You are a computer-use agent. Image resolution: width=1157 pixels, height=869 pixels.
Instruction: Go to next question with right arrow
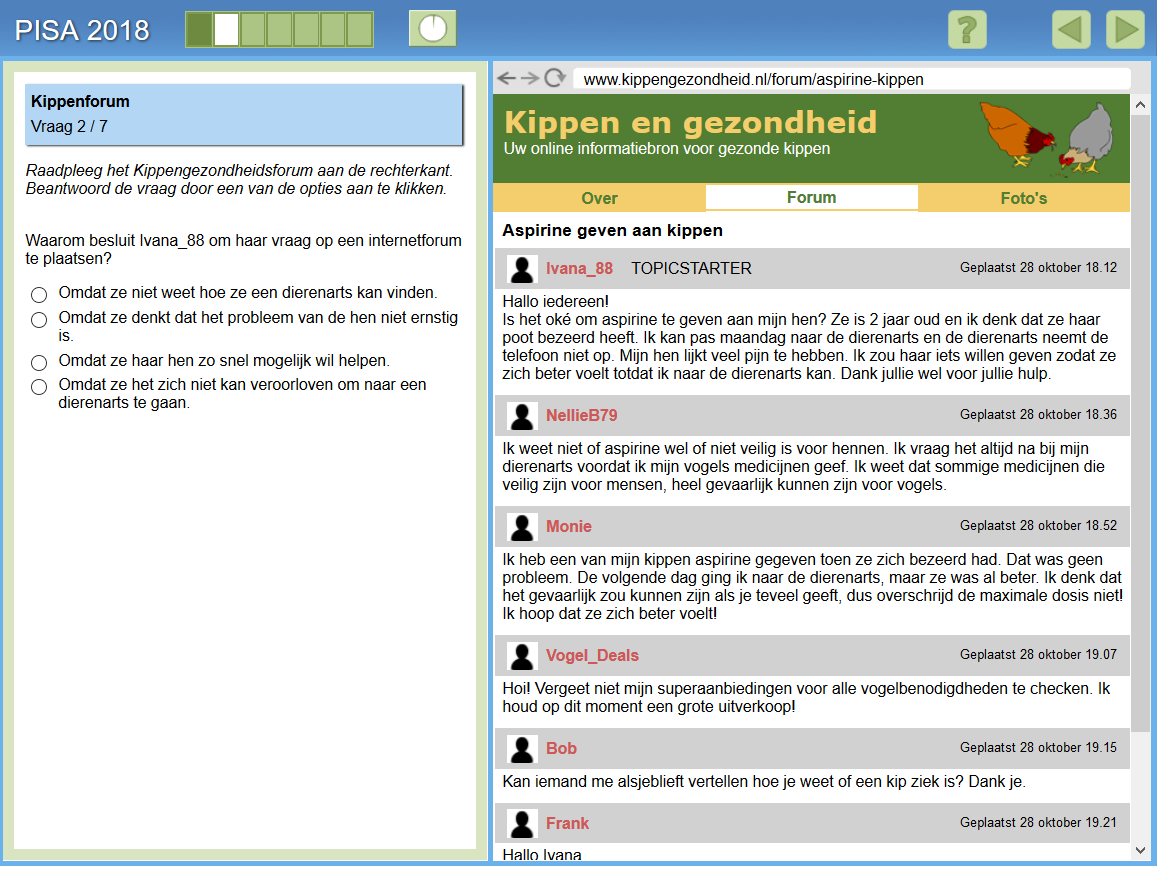click(x=1125, y=30)
